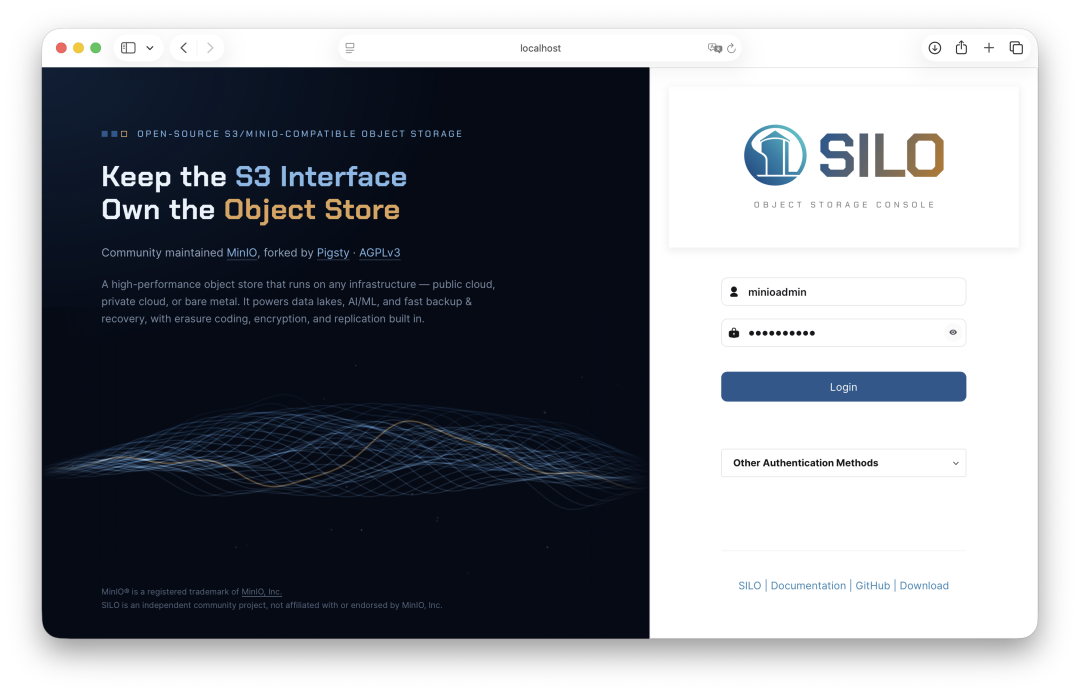Viewport: 1080px width, 694px height.
Task: Click the 'Keep the S3 Interface' heading
Action: pyautogui.click(x=254, y=177)
